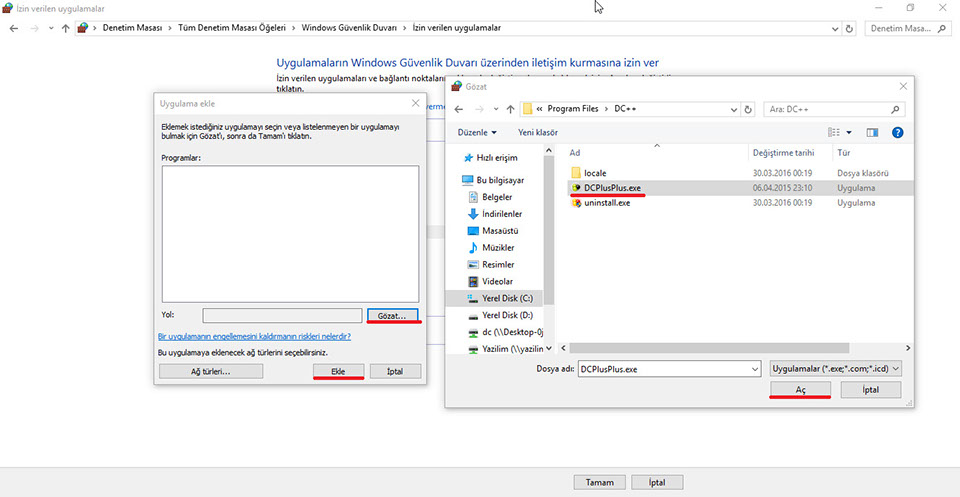Open the risks of unblocking an app link
Image resolution: width=960 pixels, height=497 pixels.
254,337
